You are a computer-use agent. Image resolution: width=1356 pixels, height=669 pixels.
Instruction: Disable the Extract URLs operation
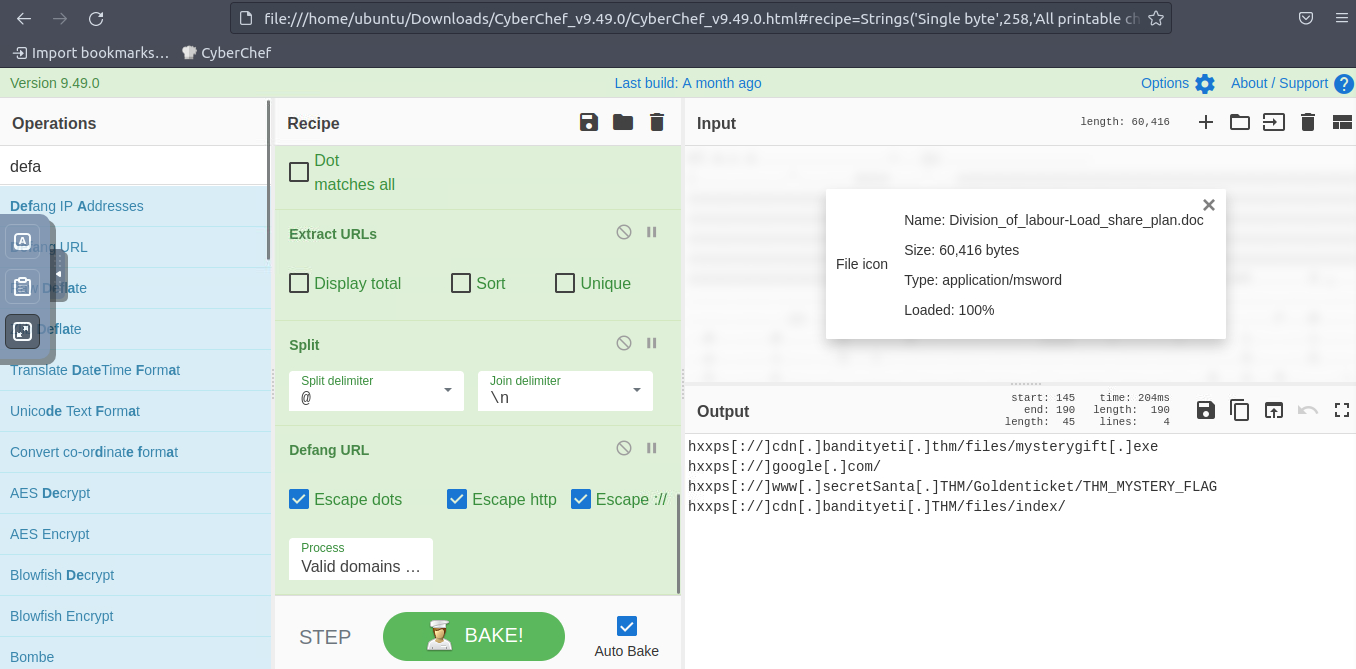coord(624,232)
